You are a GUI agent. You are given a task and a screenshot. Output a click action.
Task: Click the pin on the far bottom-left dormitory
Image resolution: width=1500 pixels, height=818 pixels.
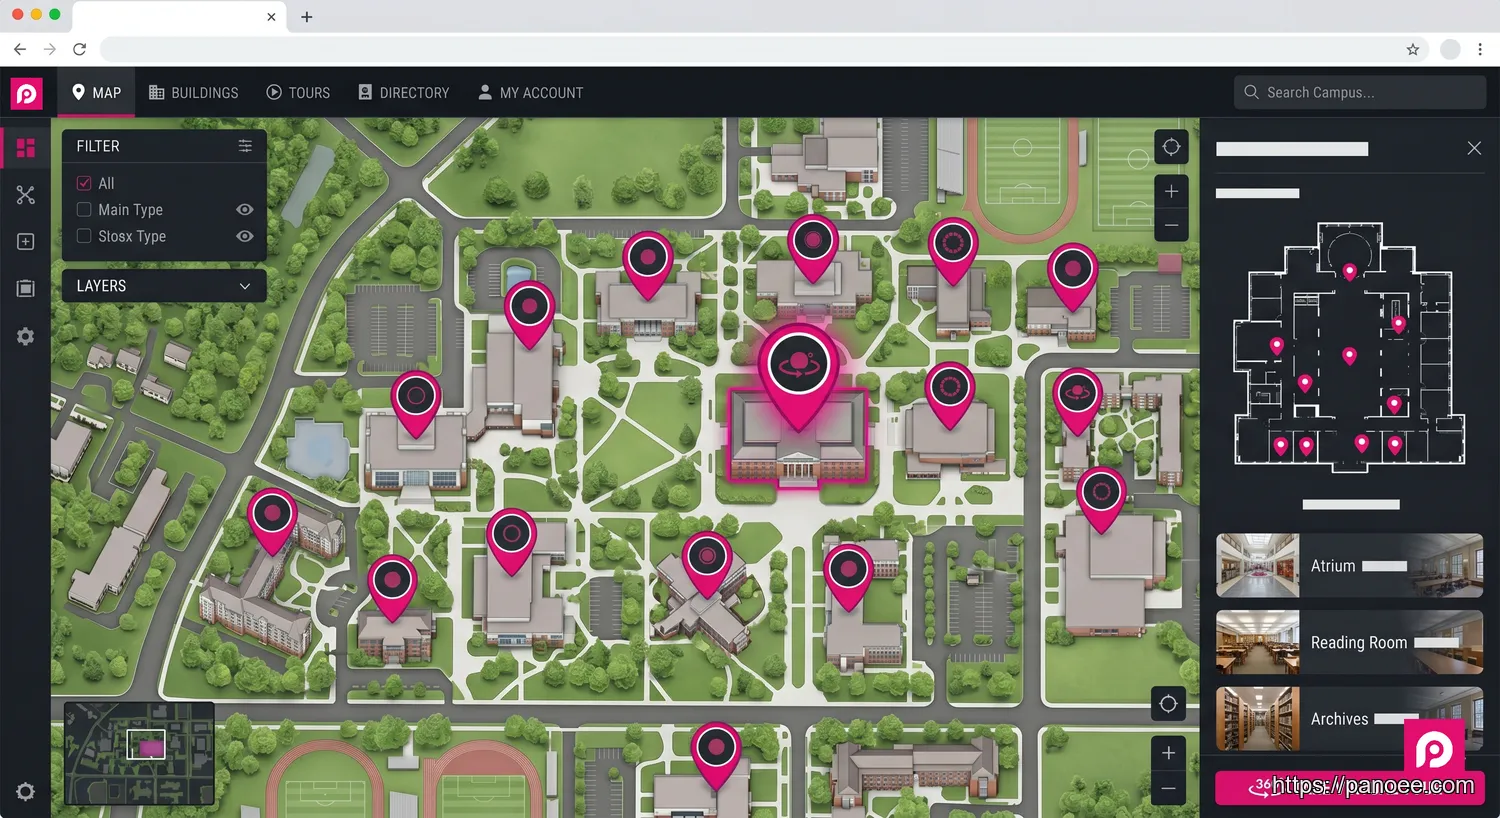pos(272,521)
